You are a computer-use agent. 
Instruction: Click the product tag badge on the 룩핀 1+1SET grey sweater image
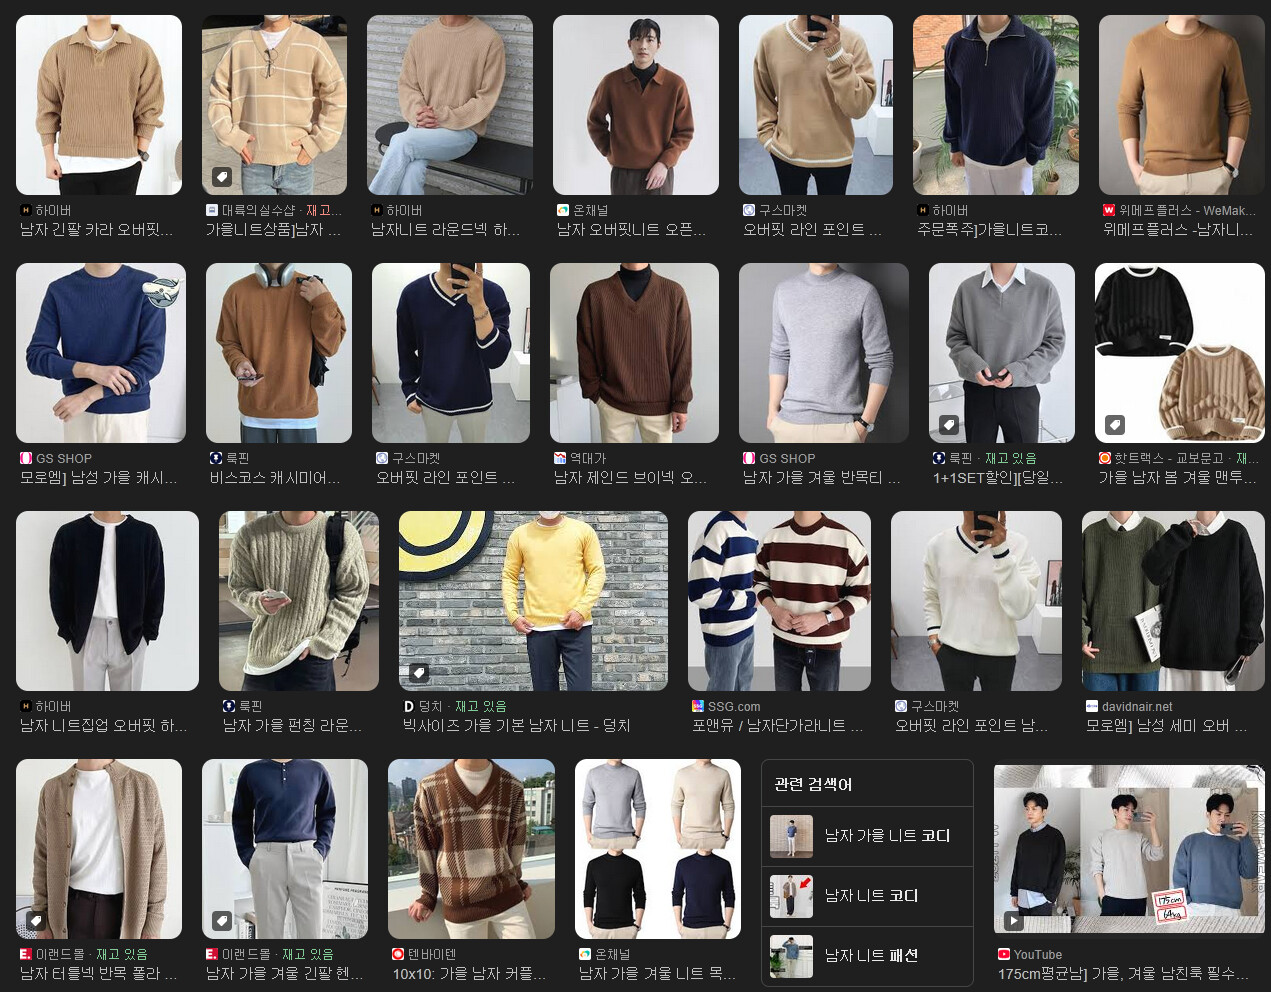point(949,425)
